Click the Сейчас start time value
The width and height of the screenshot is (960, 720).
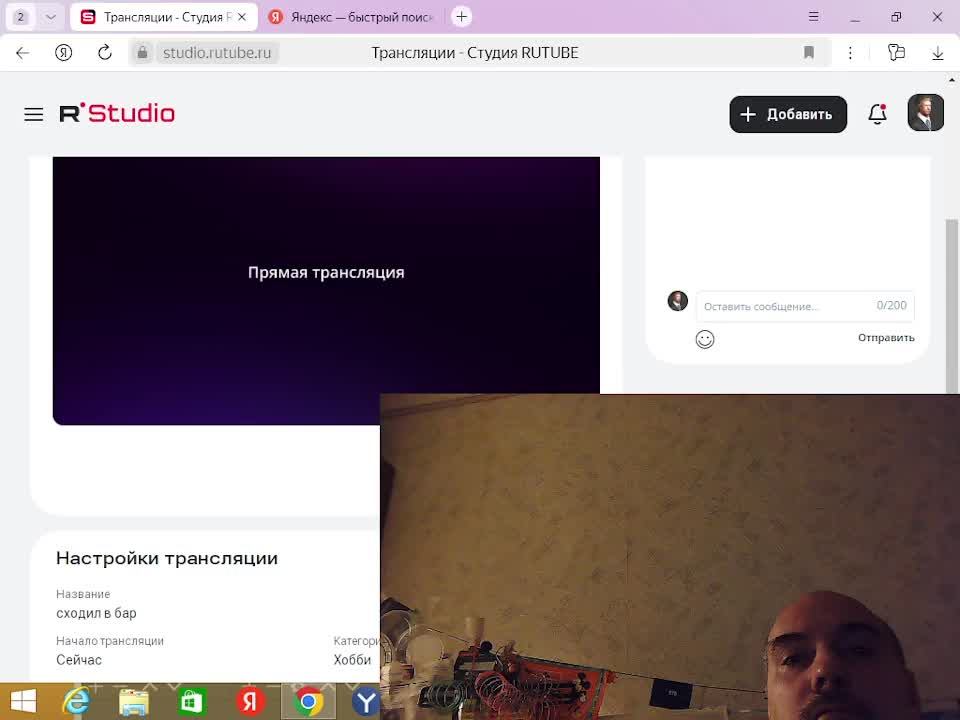[x=78, y=660]
